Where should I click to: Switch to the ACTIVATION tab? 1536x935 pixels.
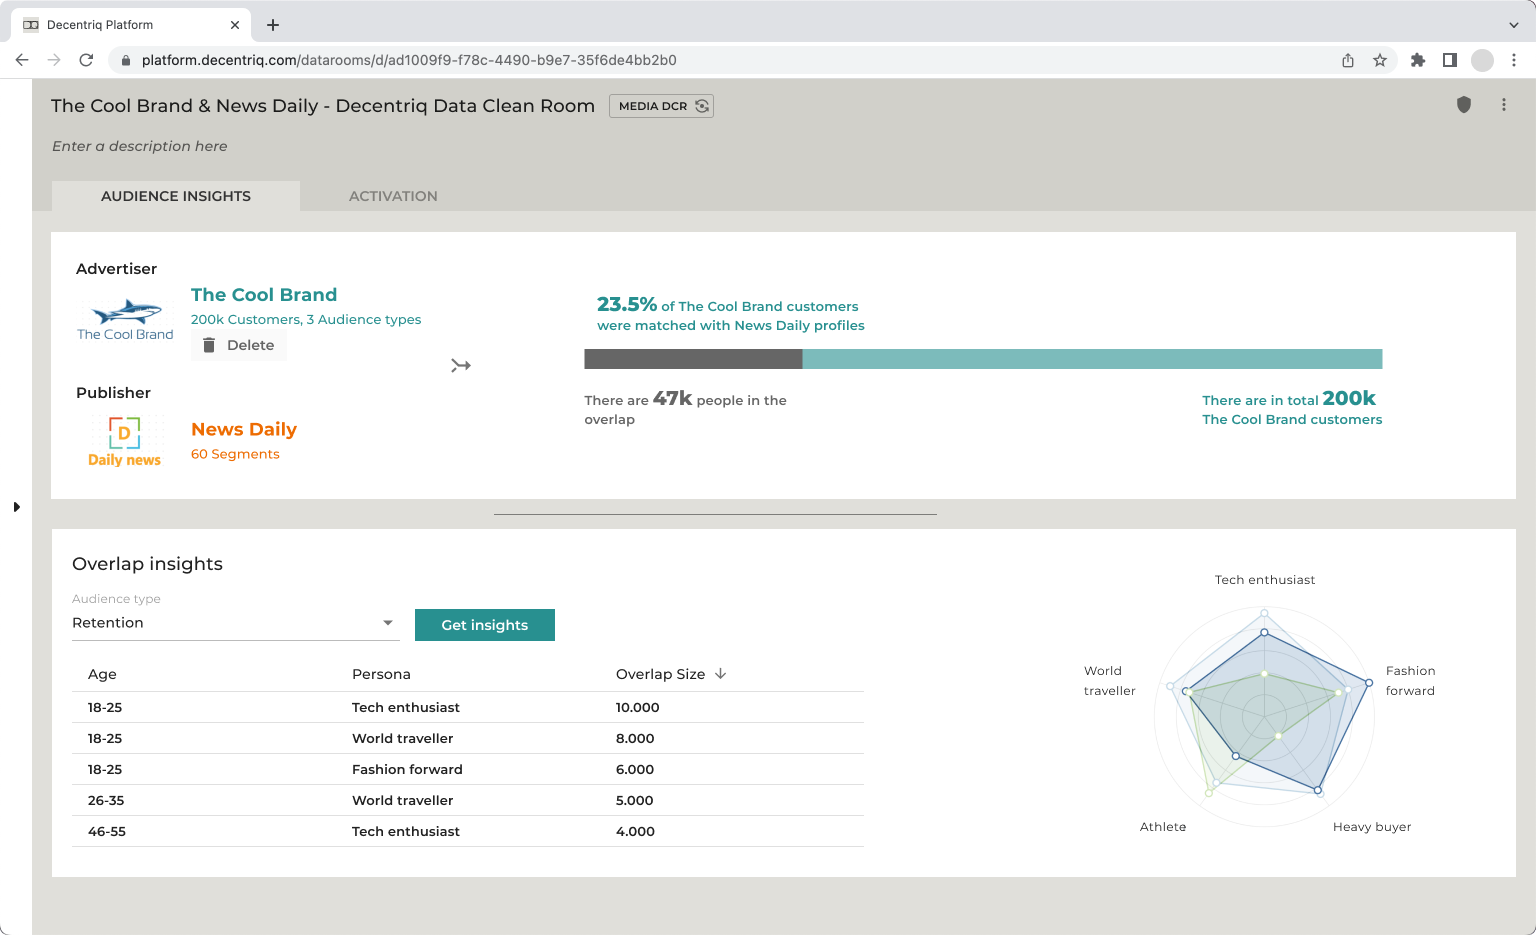393,196
